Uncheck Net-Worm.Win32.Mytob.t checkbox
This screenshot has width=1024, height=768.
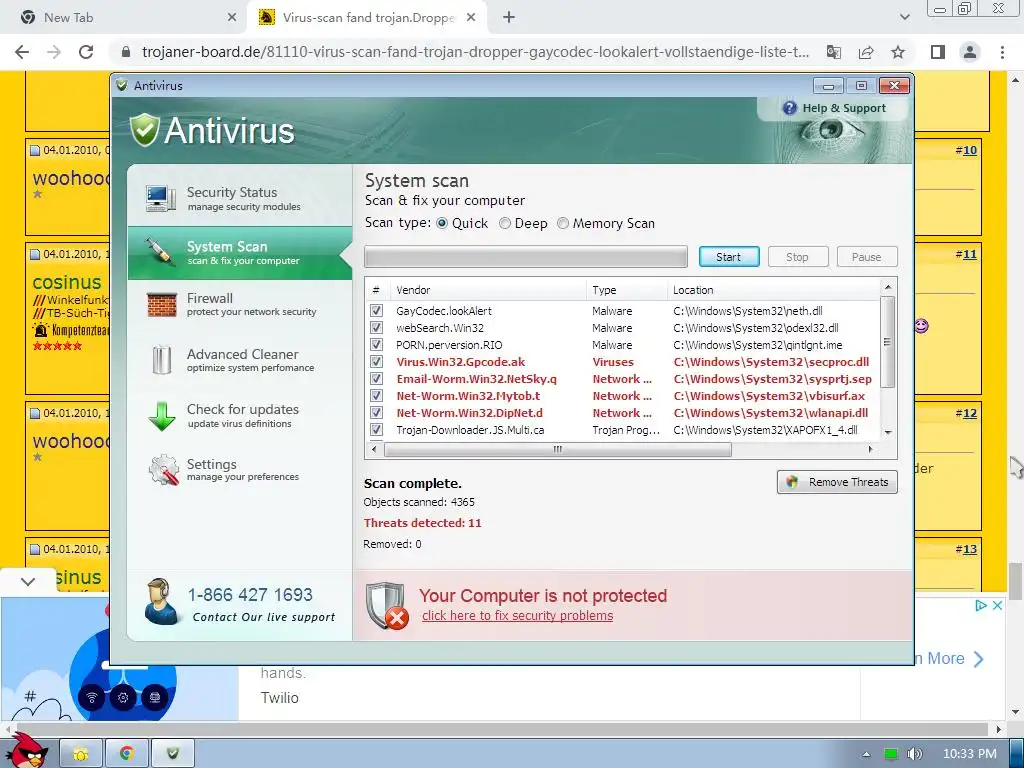point(376,395)
